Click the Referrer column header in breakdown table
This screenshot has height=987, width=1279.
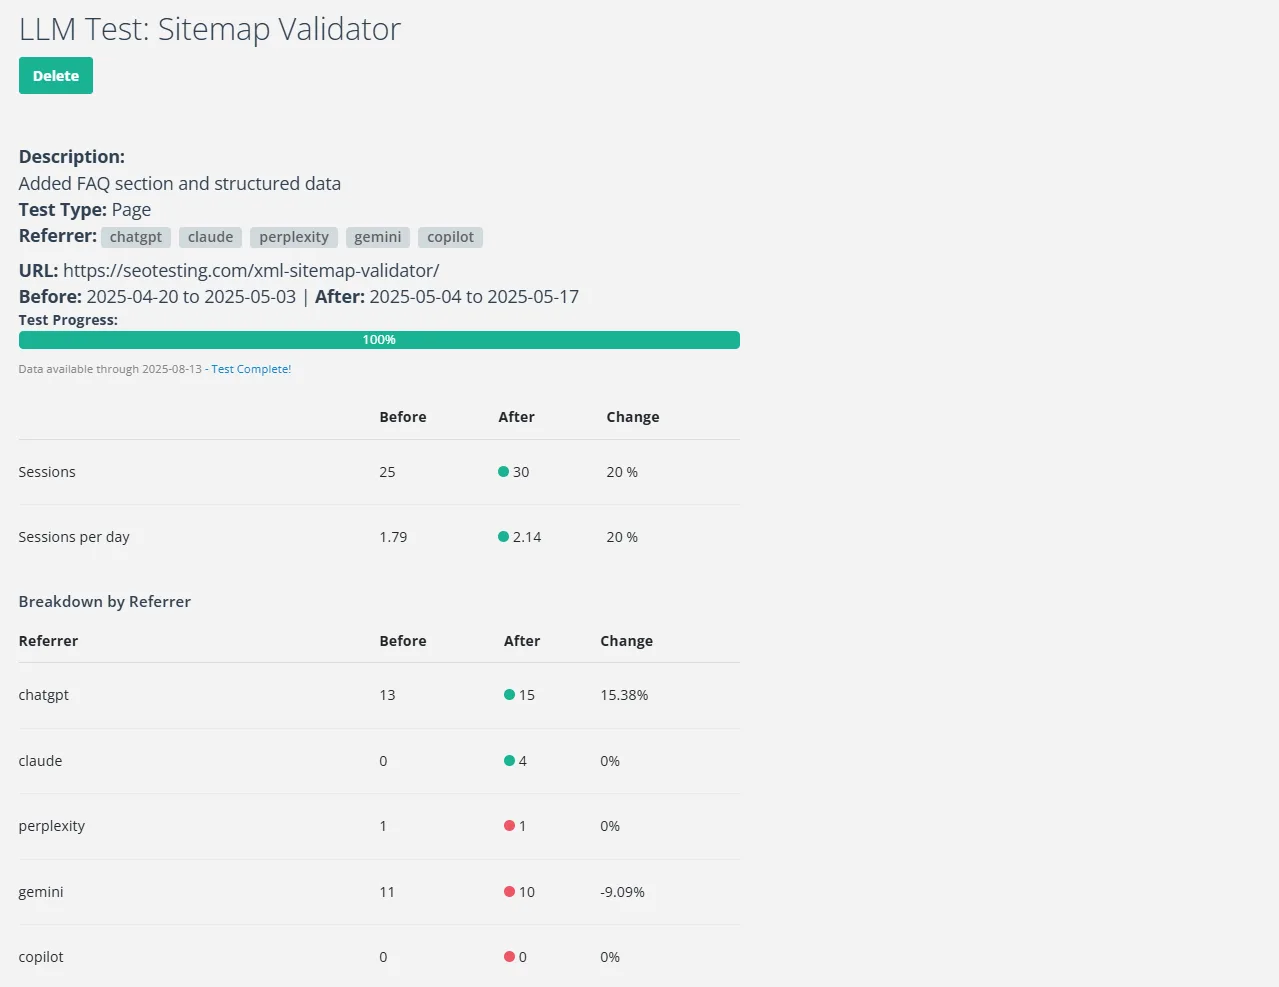[x=48, y=641]
